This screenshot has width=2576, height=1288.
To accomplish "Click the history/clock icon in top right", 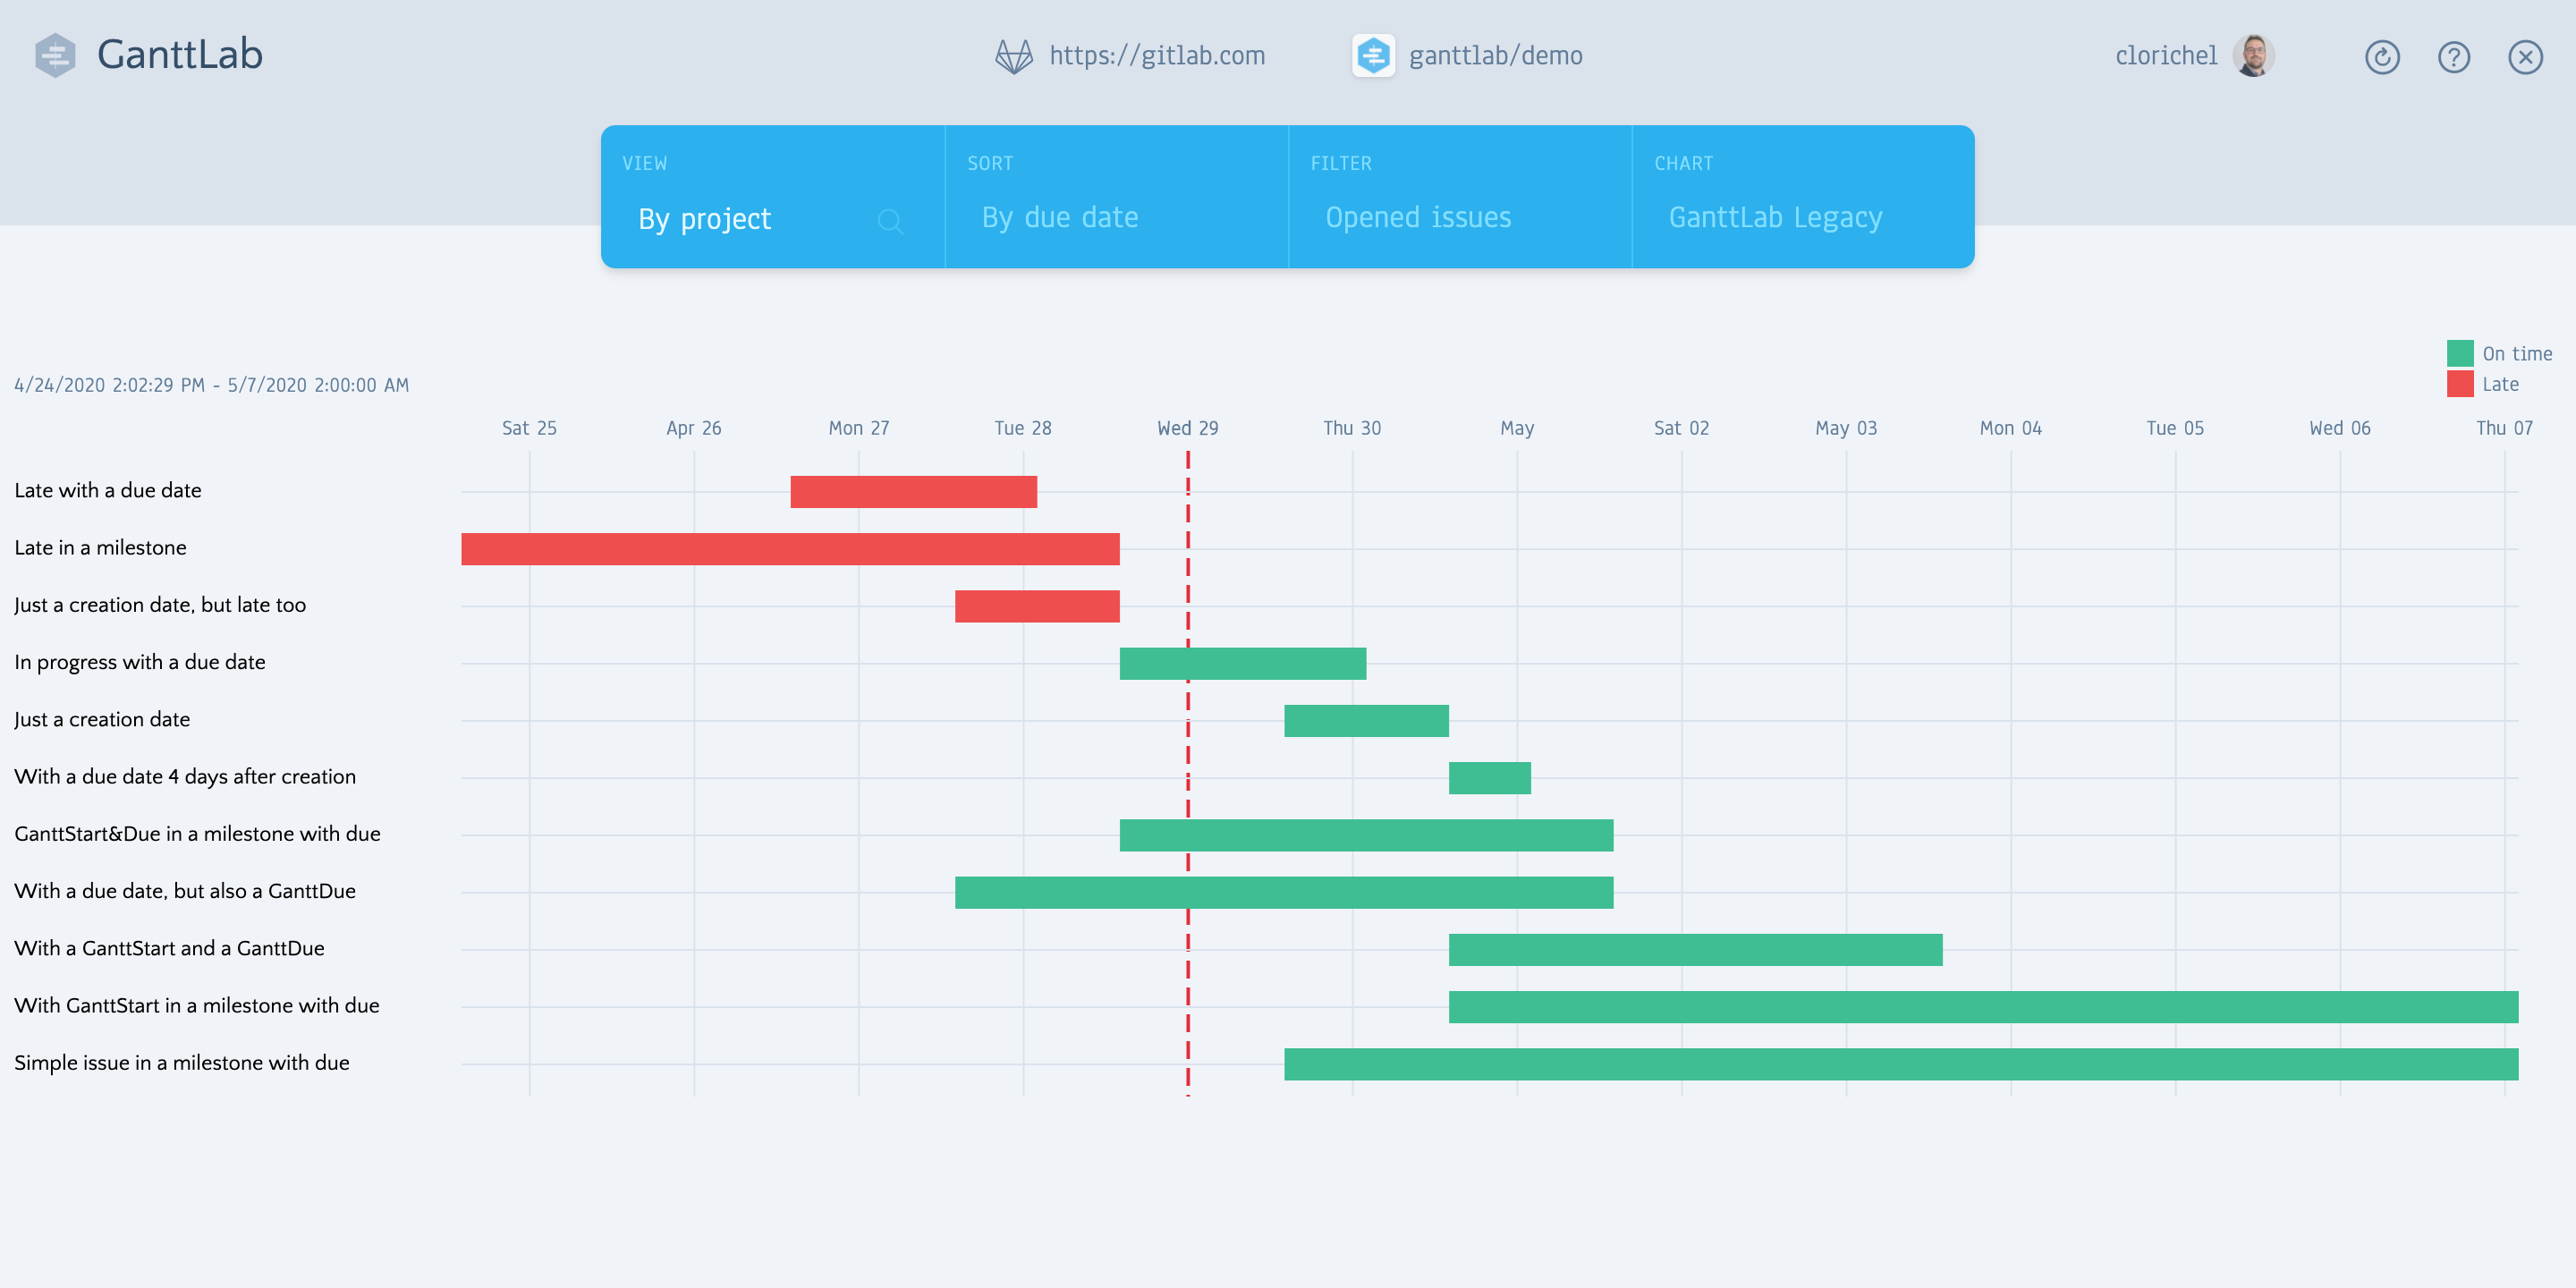I will [2382, 55].
